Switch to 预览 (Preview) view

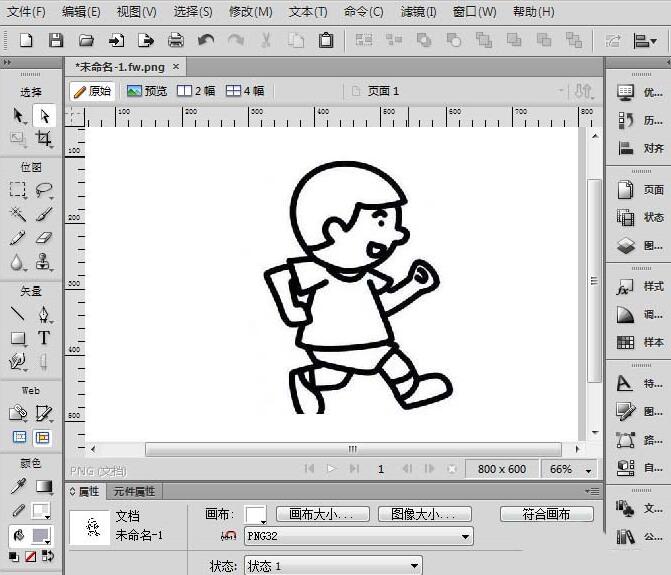[147, 91]
